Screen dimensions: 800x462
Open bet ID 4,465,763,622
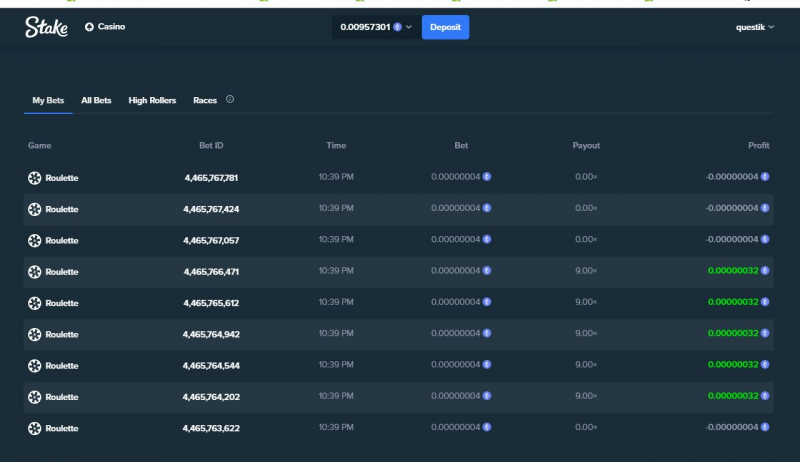(x=211, y=428)
